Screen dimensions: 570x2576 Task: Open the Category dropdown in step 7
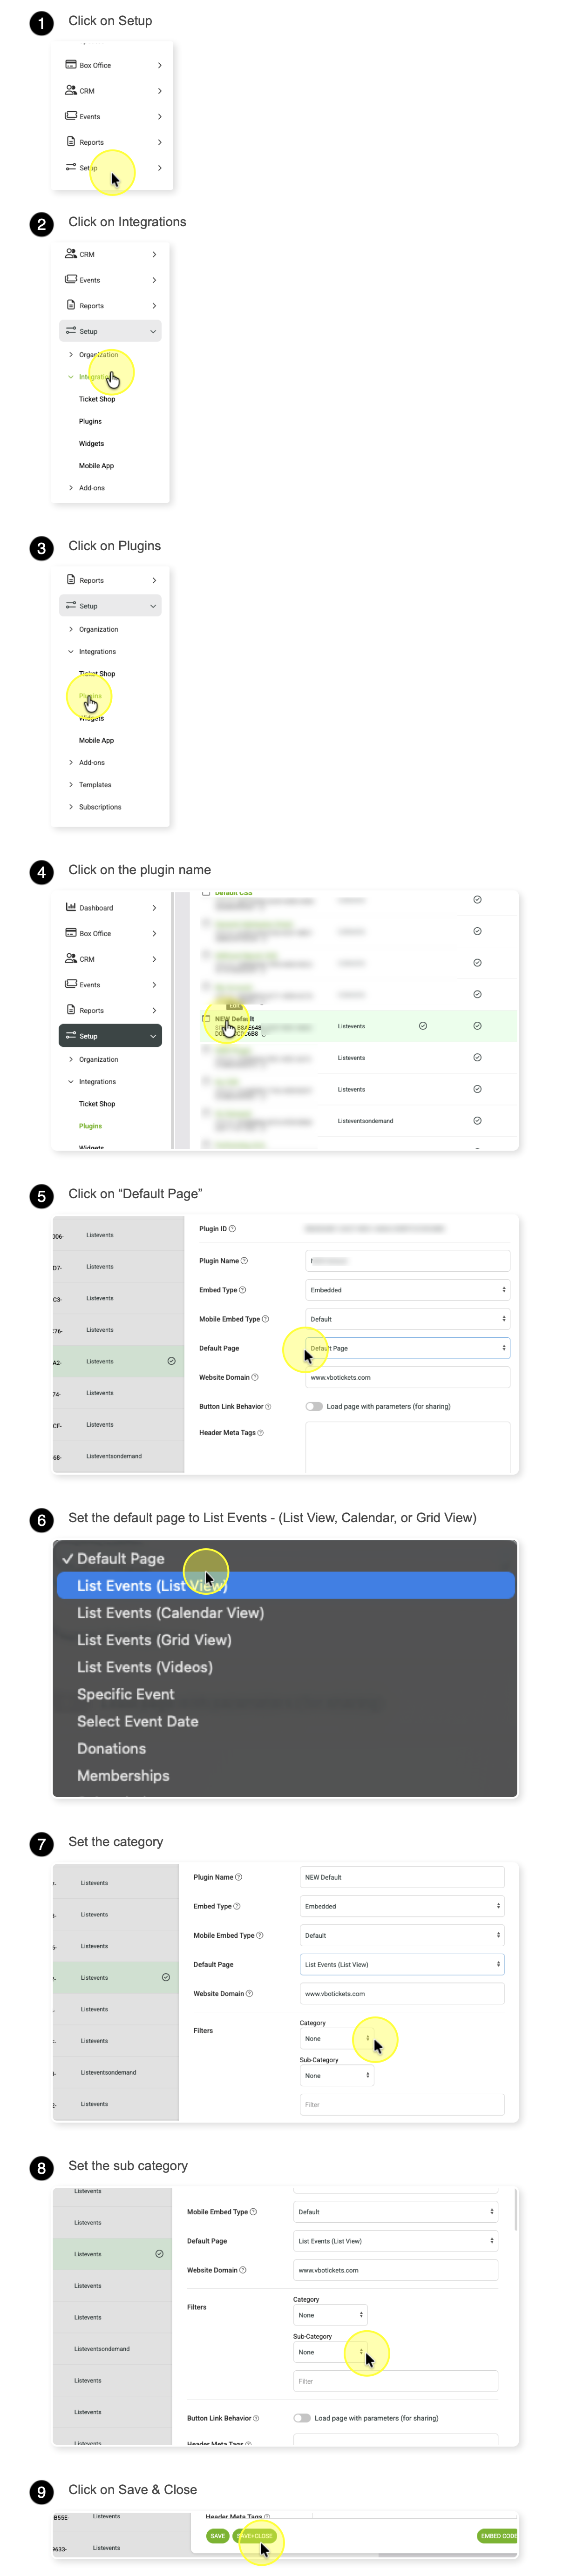coord(336,2038)
